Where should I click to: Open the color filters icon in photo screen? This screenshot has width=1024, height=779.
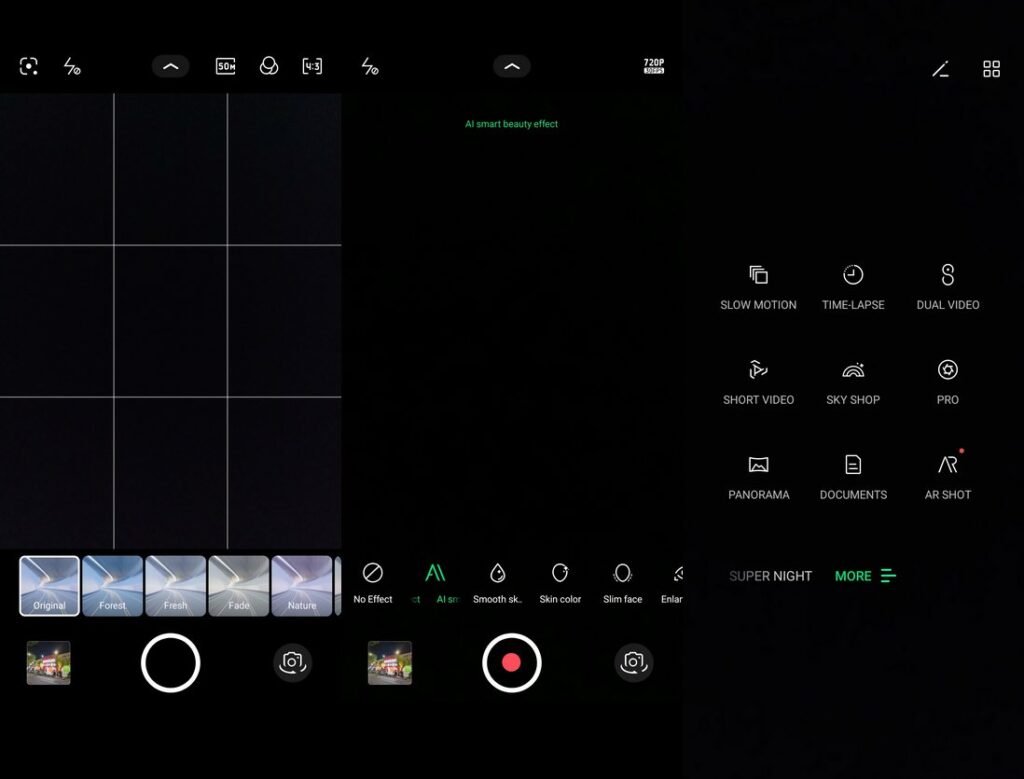[268, 66]
